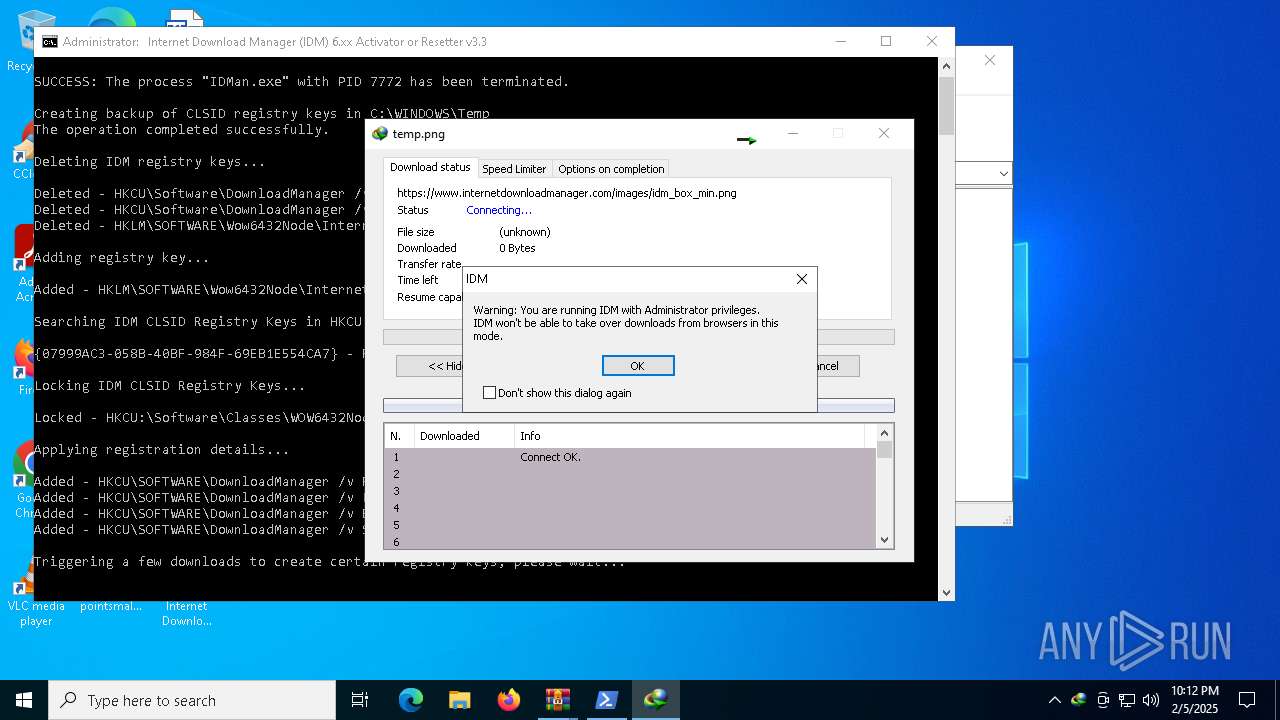
Task: Click the download URL text
Action: tap(566, 193)
